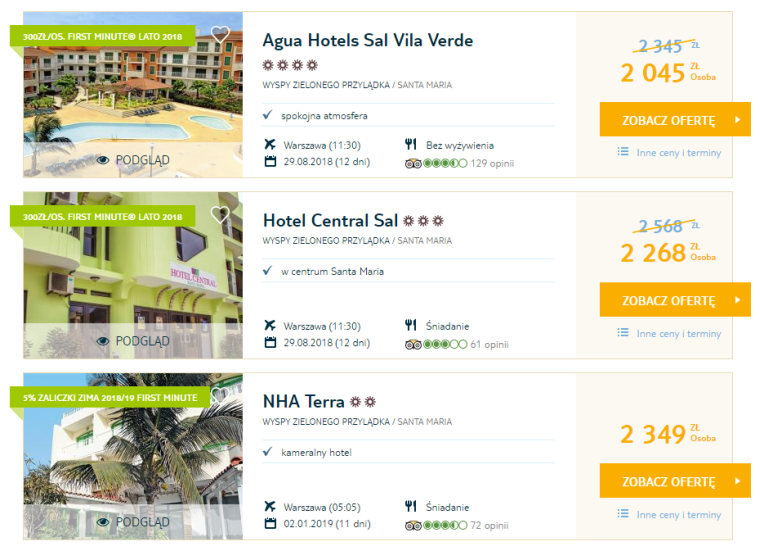This screenshot has height=546, width=760.
Task: Toggle favorite heart on Hotel Central Sal
Action: pos(220,214)
